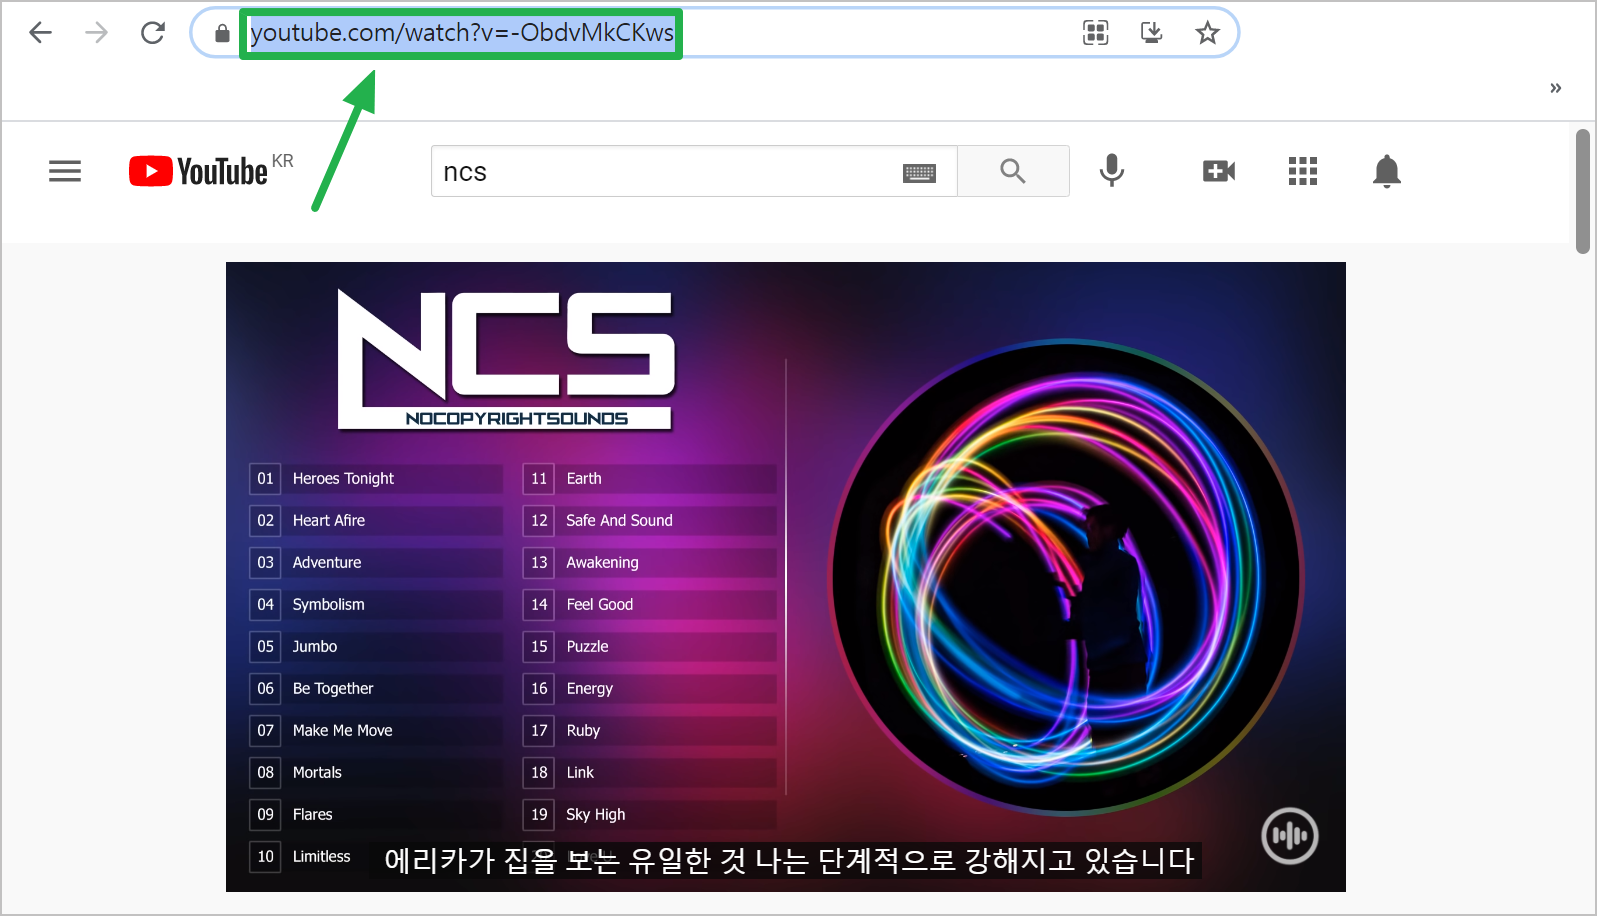Click track 08 Mortals
Image resolution: width=1597 pixels, height=916 pixels.
[x=376, y=772]
